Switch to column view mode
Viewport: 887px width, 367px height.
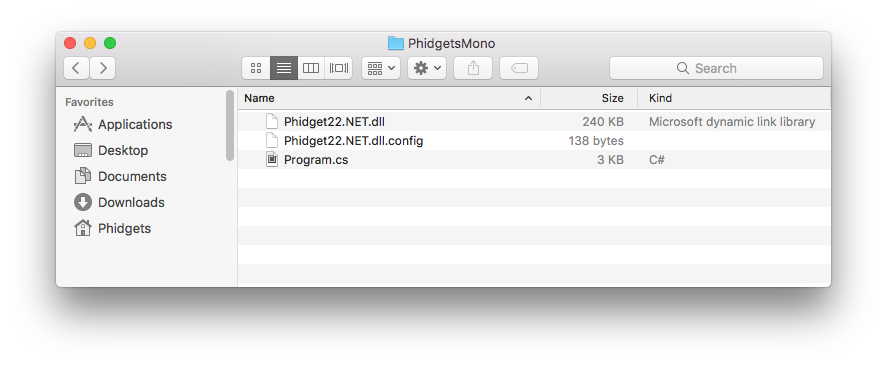pyautogui.click(x=311, y=68)
